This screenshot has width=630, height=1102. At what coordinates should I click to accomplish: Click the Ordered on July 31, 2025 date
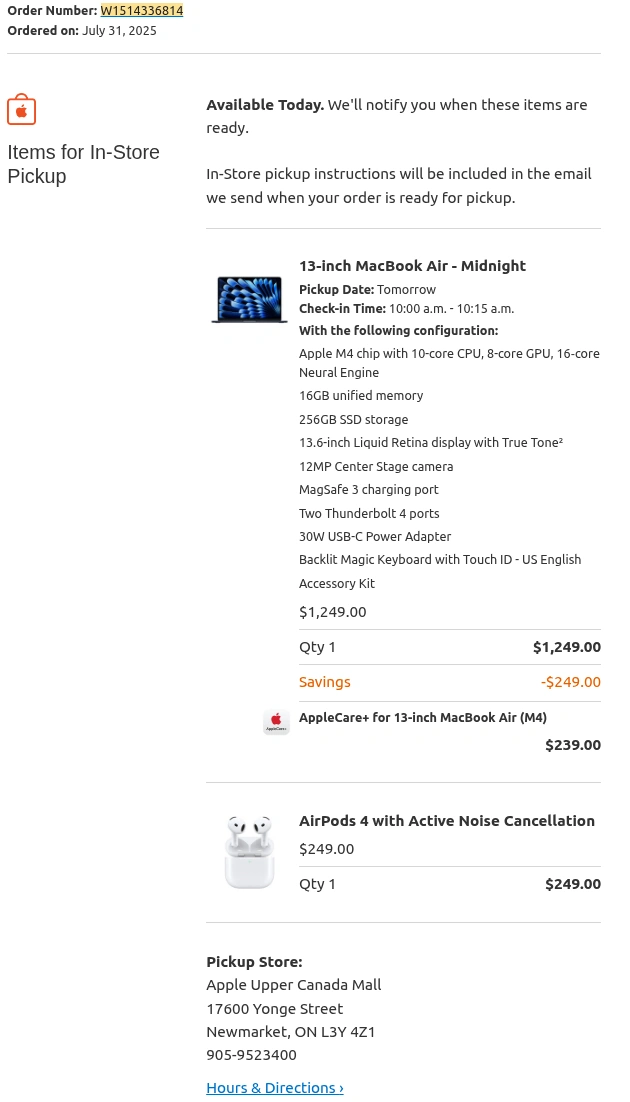(82, 30)
